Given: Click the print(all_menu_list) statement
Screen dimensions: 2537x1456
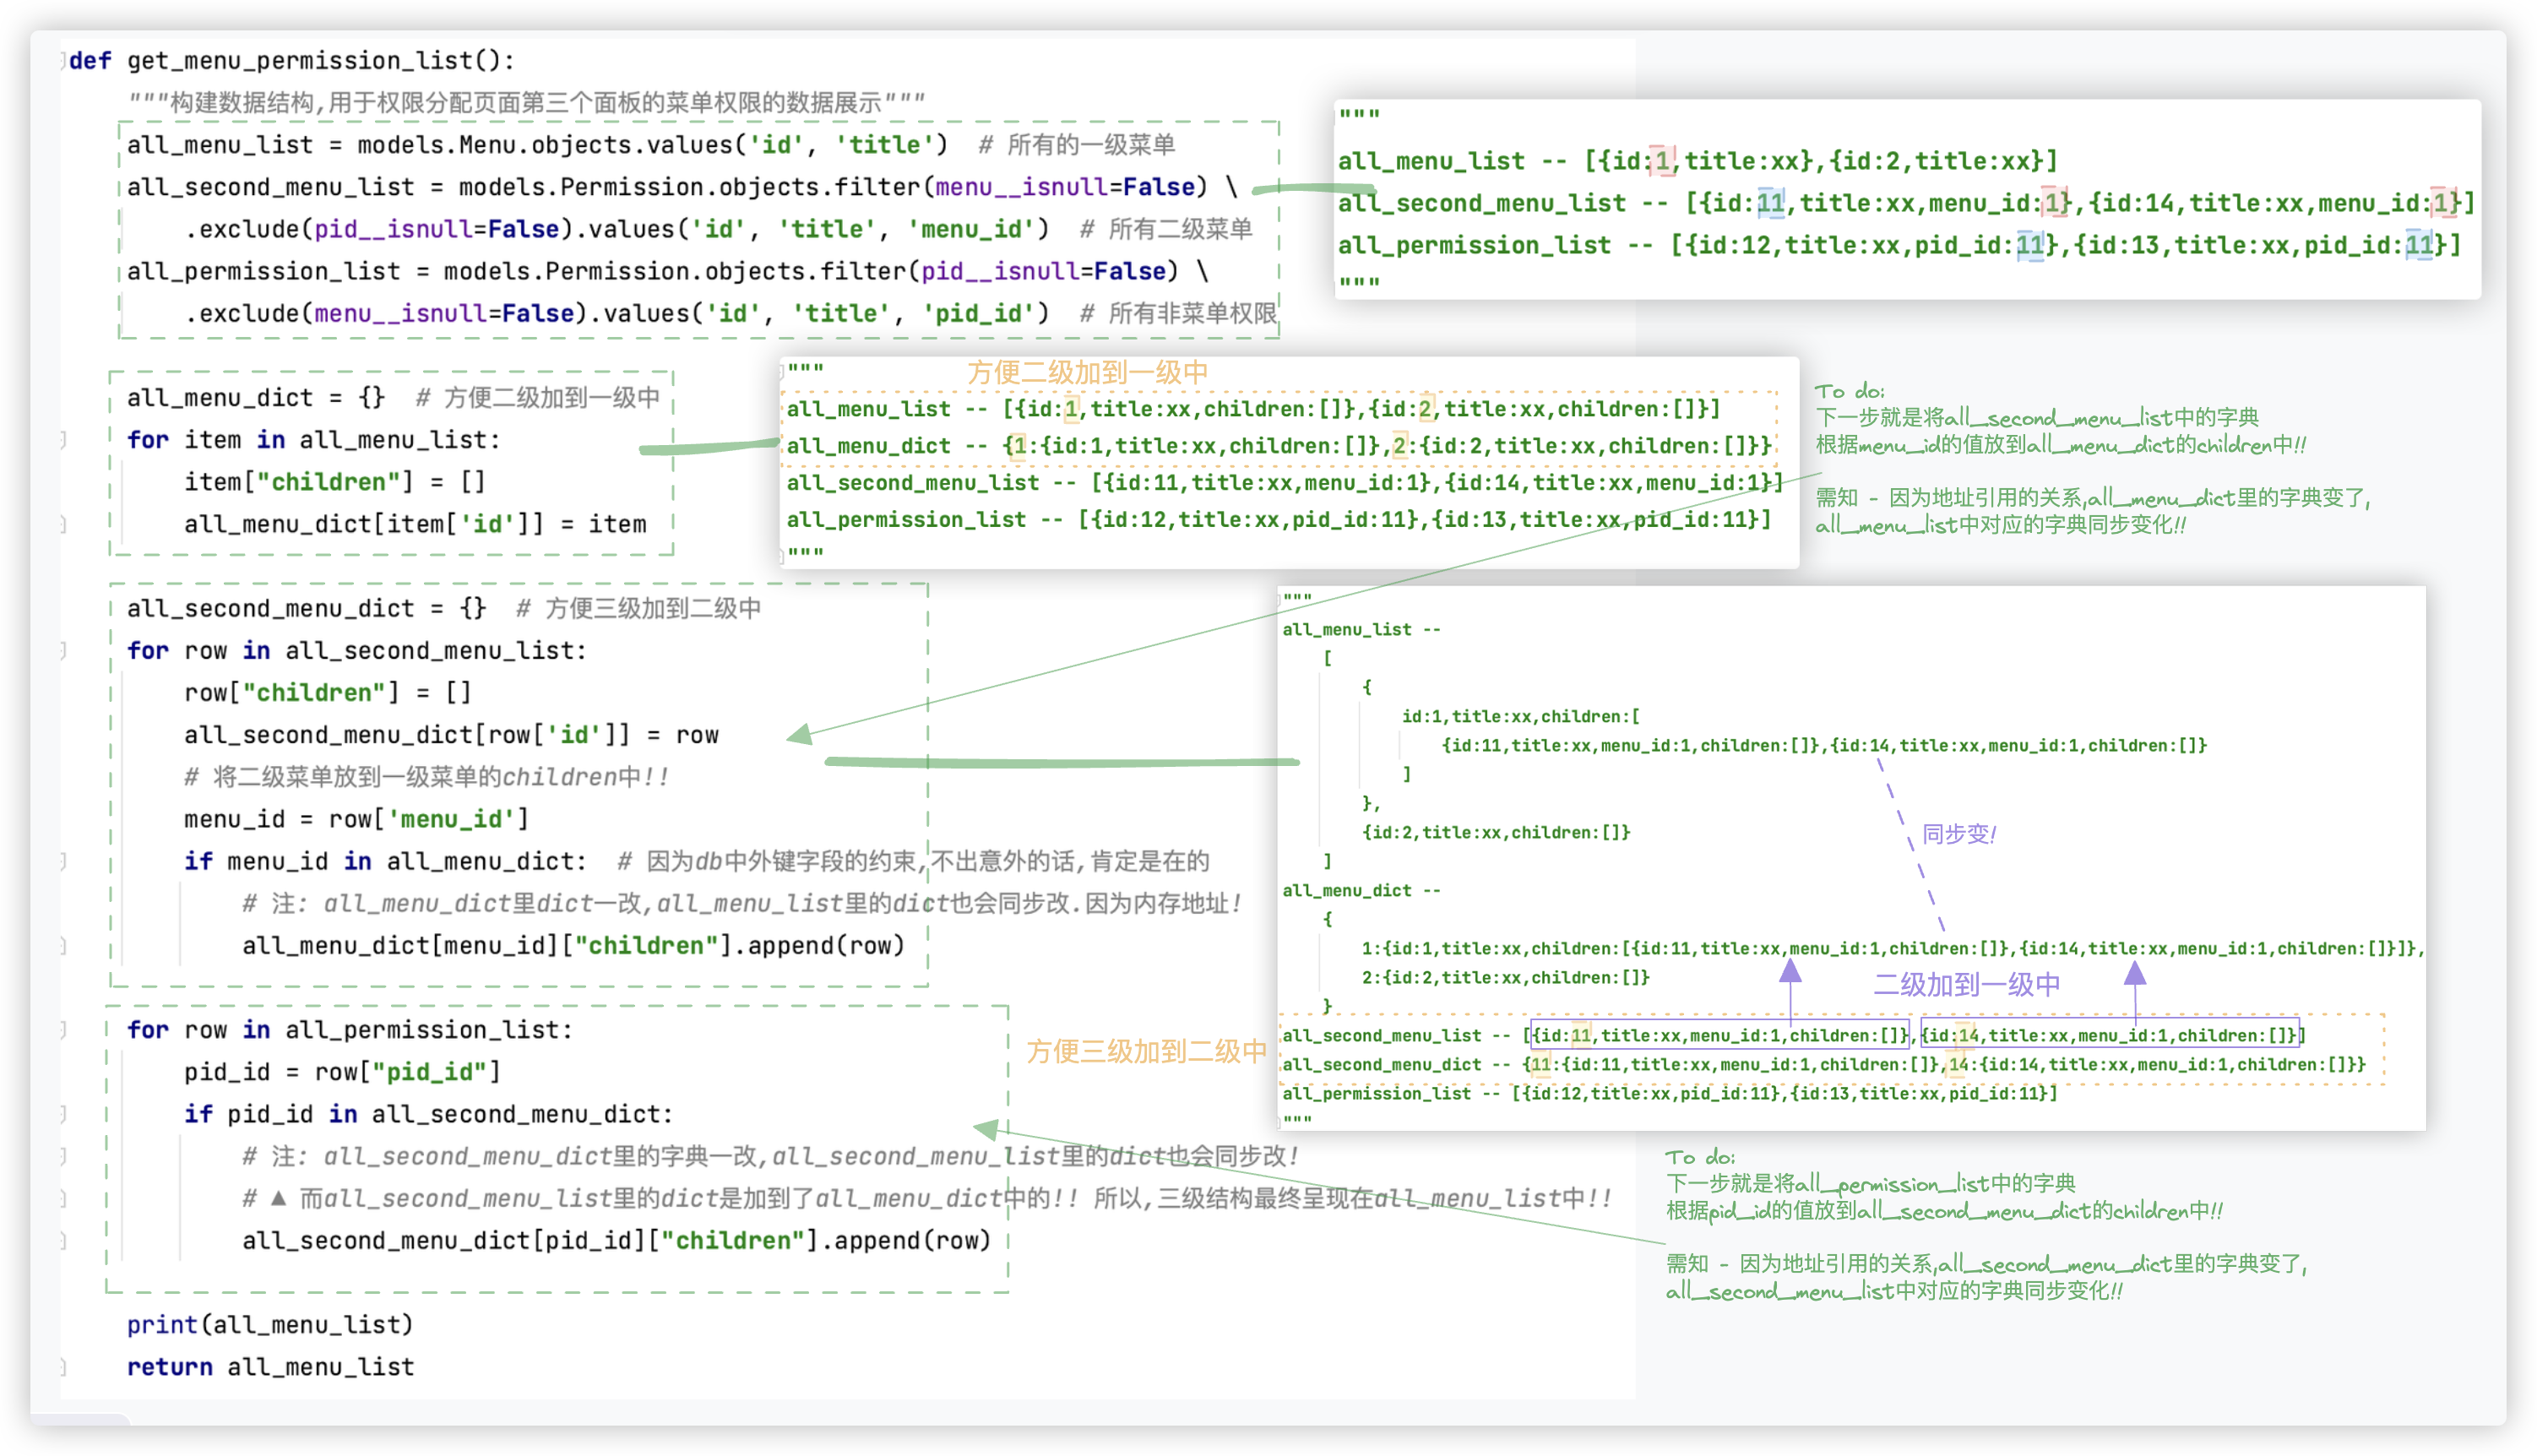Looking at the screenshot, I should tap(270, 1324).
